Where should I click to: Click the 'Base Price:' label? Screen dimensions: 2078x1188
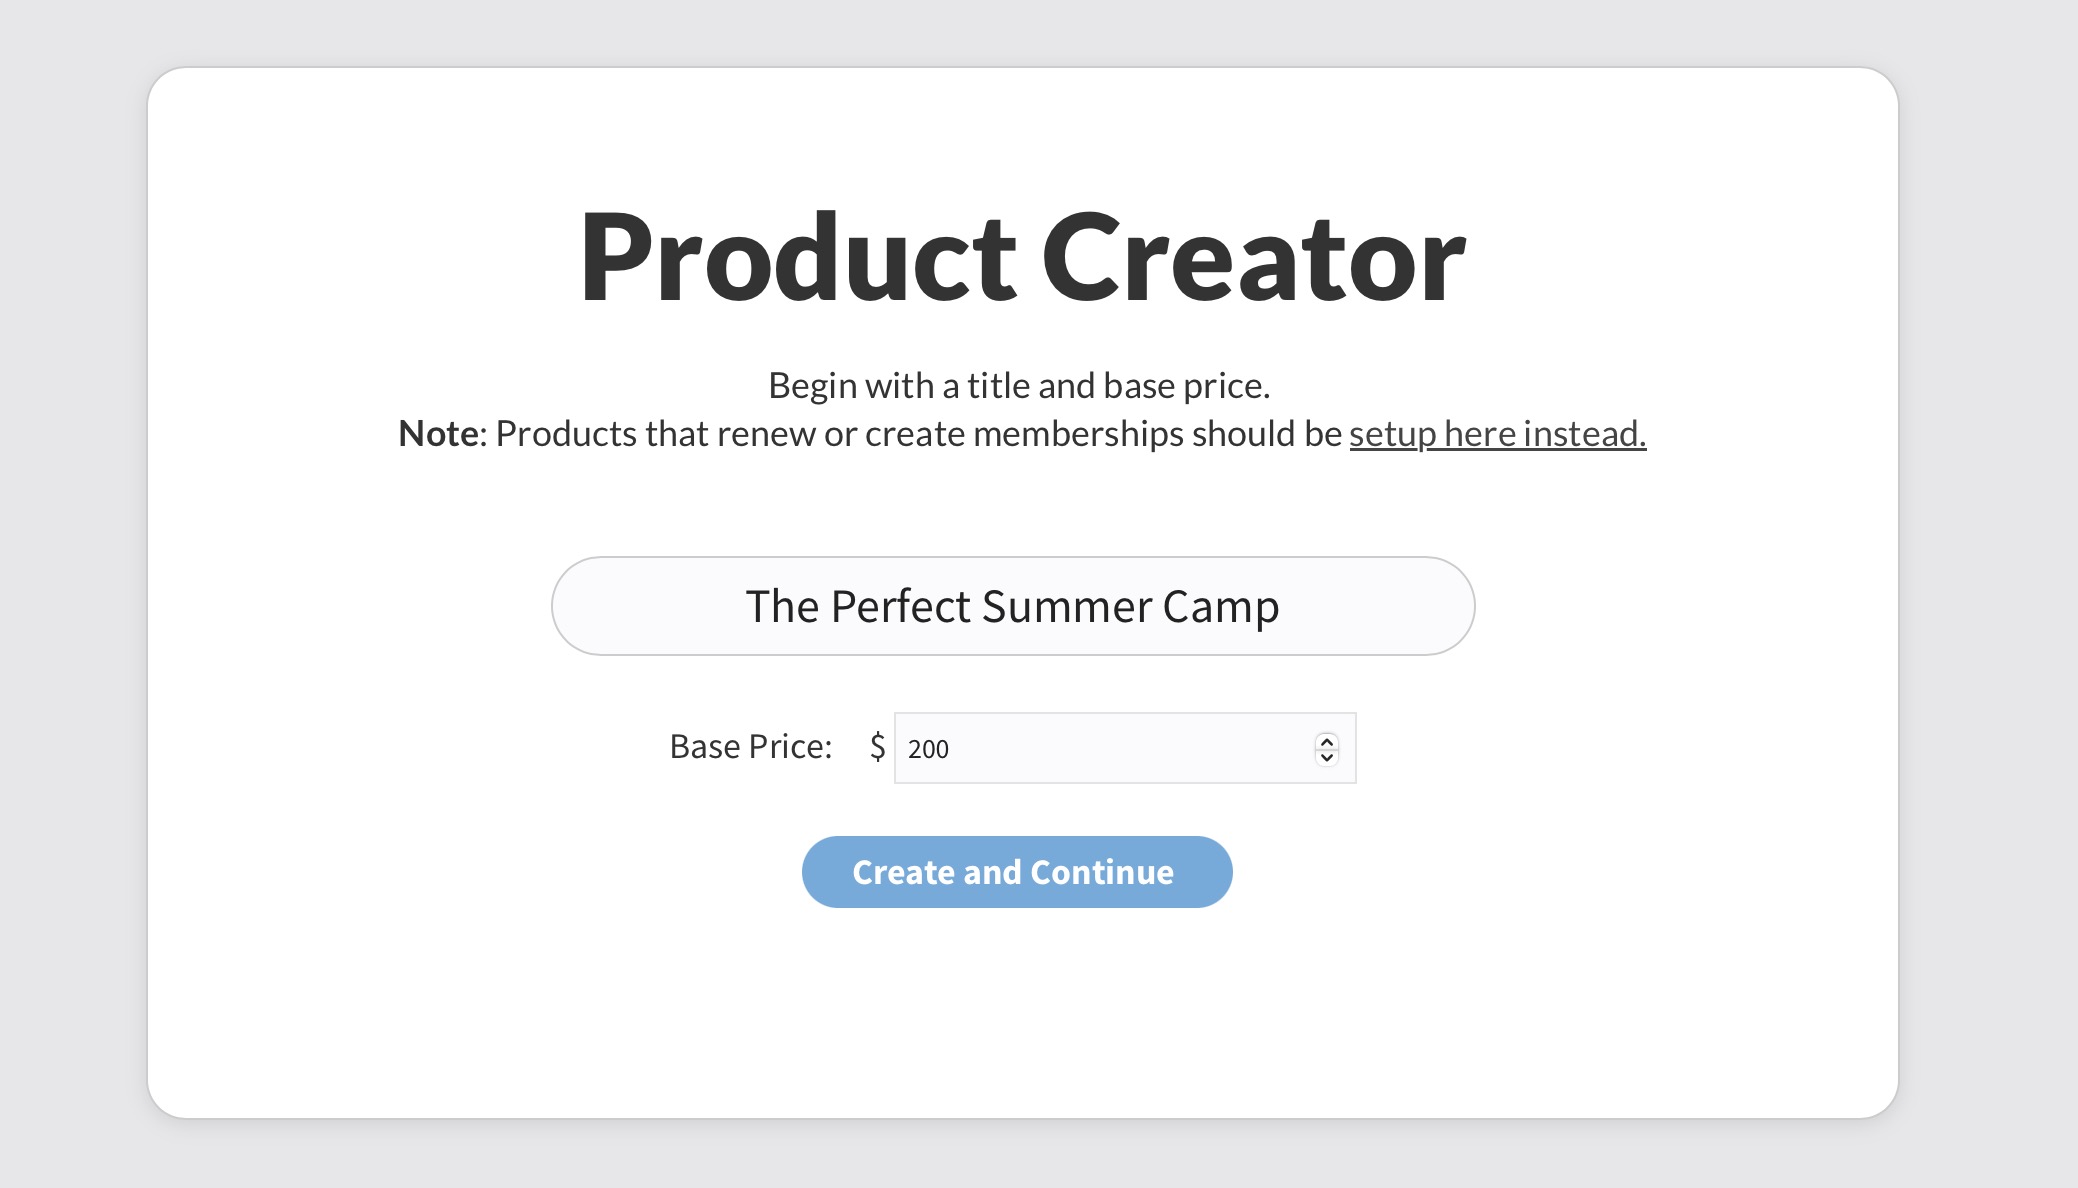click(x=750, y=747)
